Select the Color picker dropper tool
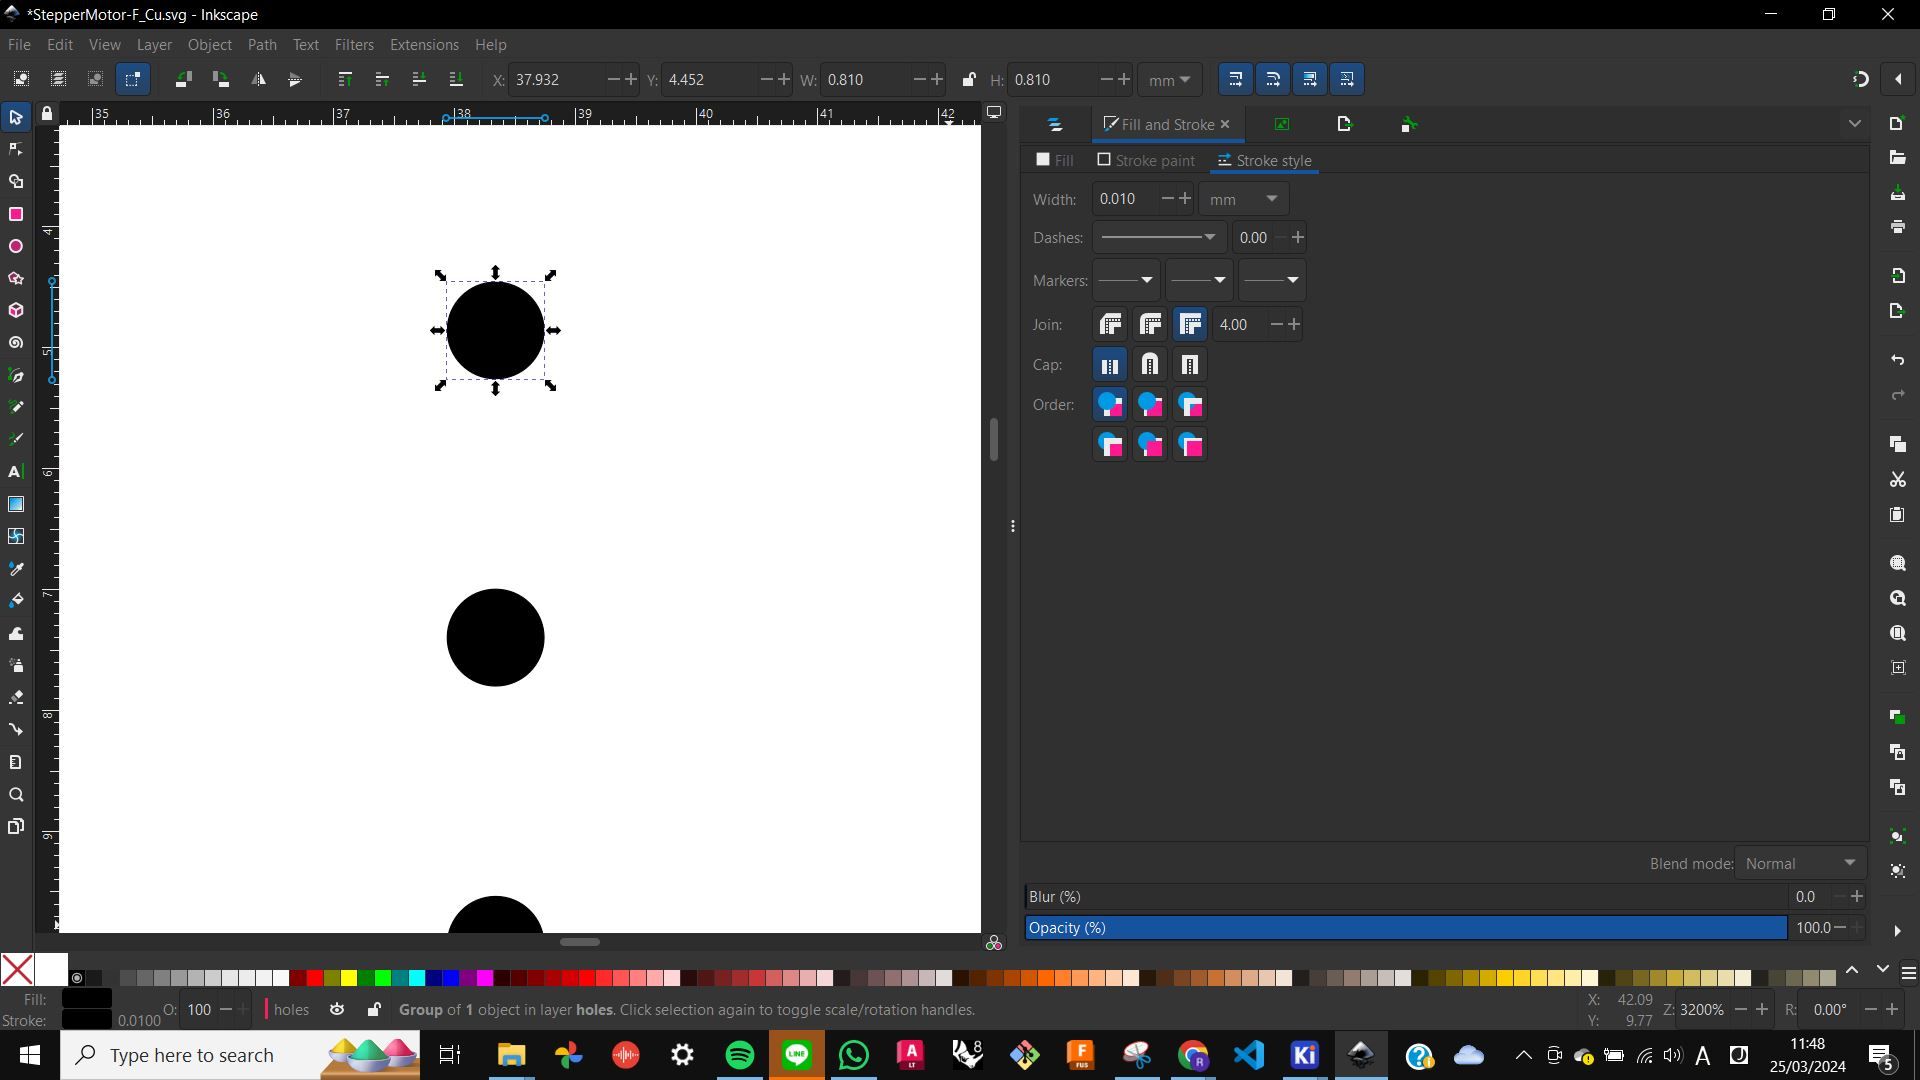1920x1080 pixels. point(16,568)
